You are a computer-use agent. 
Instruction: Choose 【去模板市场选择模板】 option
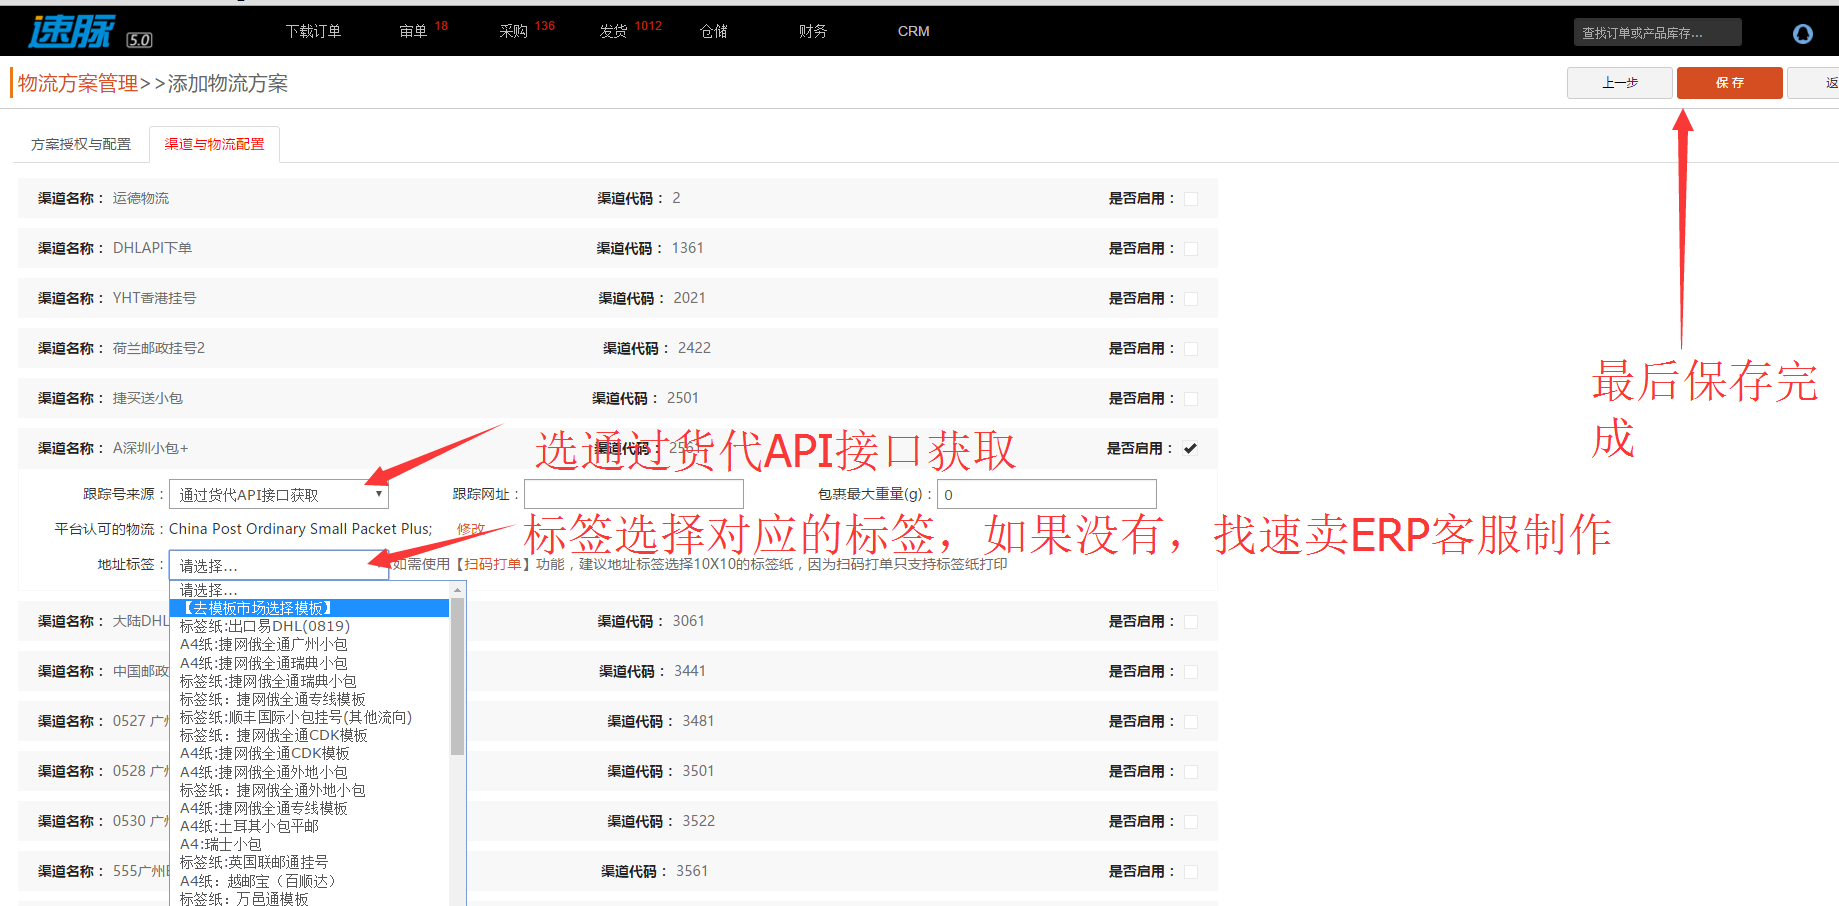click(x=310, y=608)
